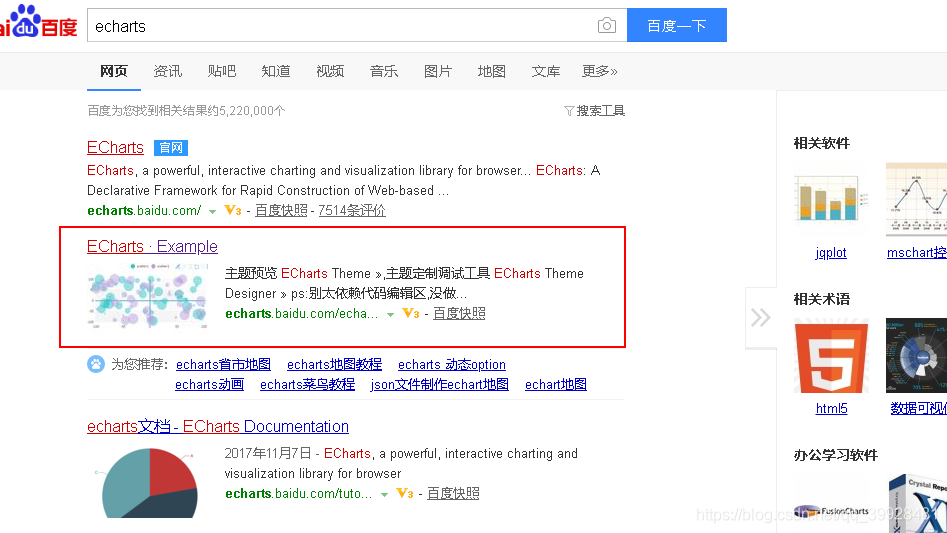The height and width of the screenshot is (533, 947).
Task: Open 百度快照 for the Example result
Action: [x=459, y=313]
